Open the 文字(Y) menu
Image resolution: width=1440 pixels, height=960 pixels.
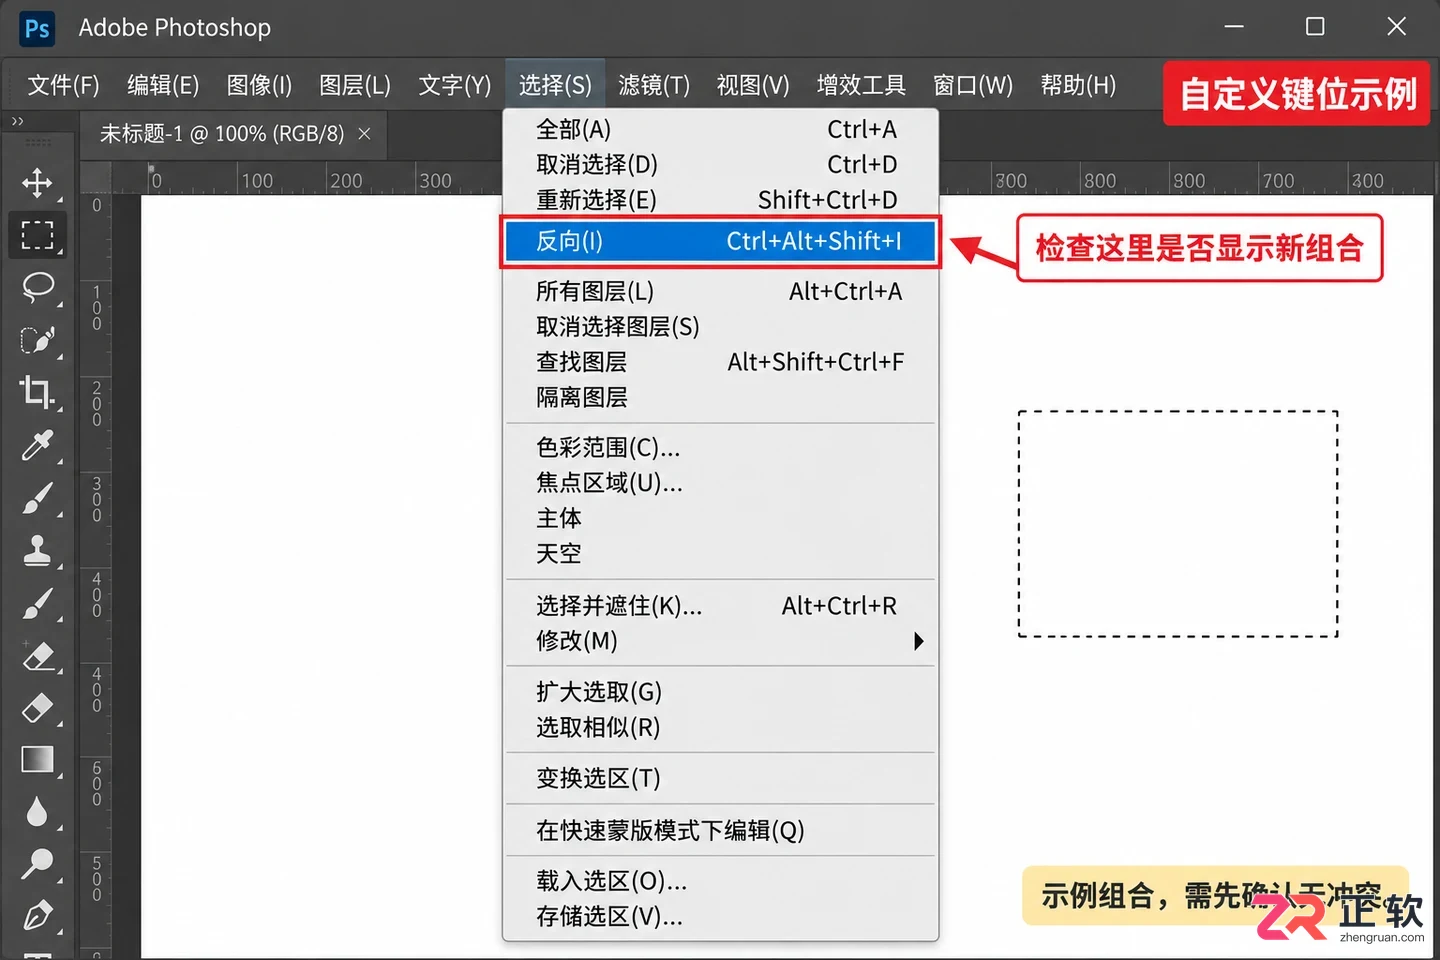tap(455, 85)
